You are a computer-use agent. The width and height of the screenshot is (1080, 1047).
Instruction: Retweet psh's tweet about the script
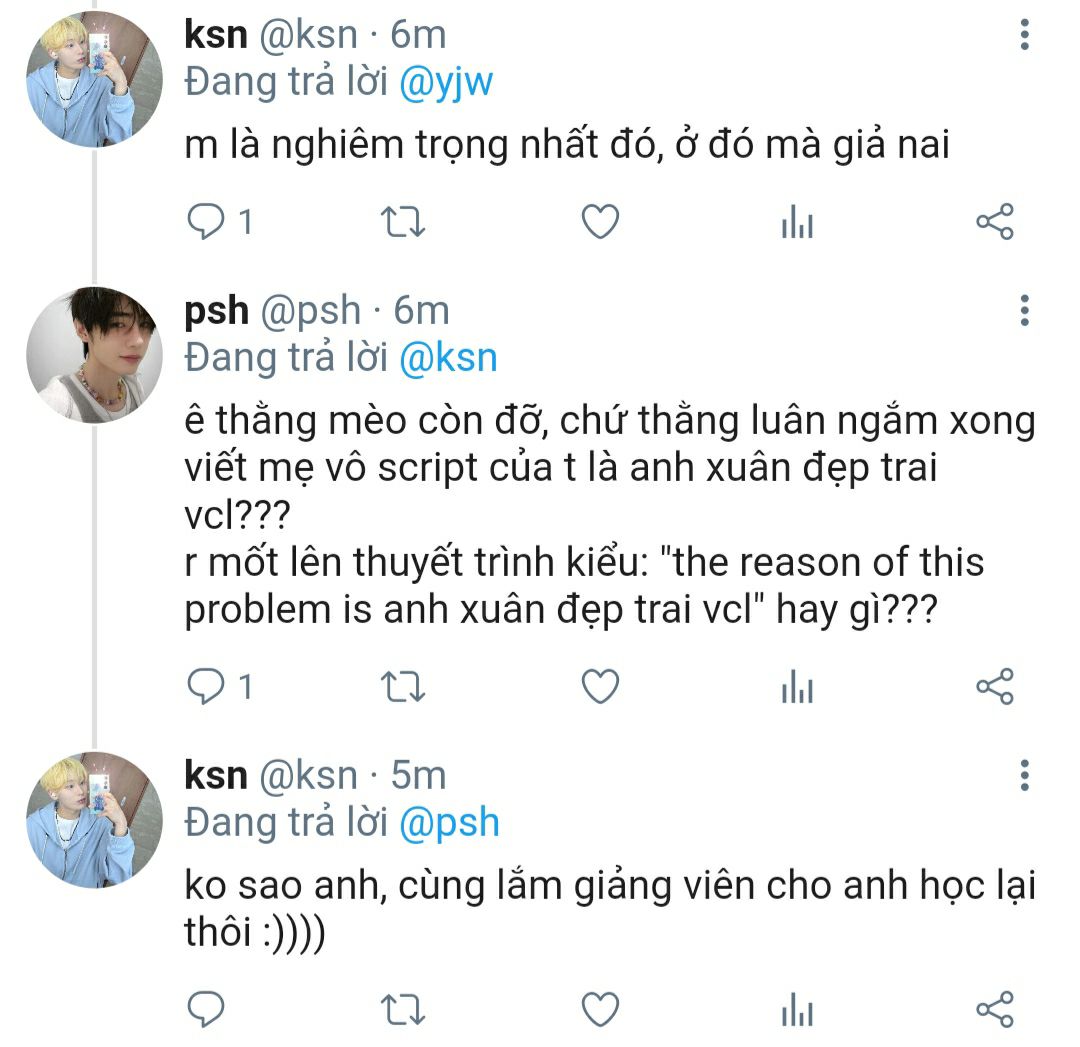pos(404,687)
